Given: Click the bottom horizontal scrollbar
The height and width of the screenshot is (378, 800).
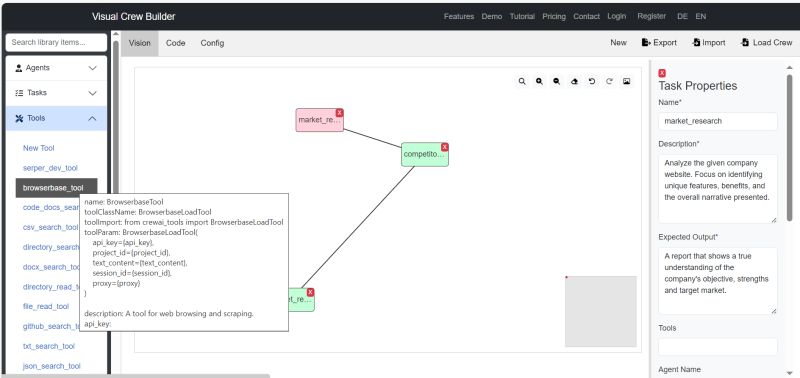Looking at the screenshot, I should [135, 376].
